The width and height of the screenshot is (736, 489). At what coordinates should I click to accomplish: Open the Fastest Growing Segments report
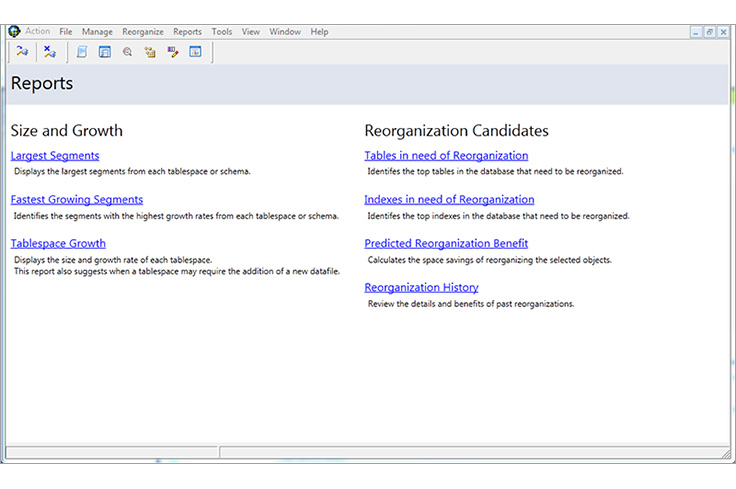pos(77,200)
